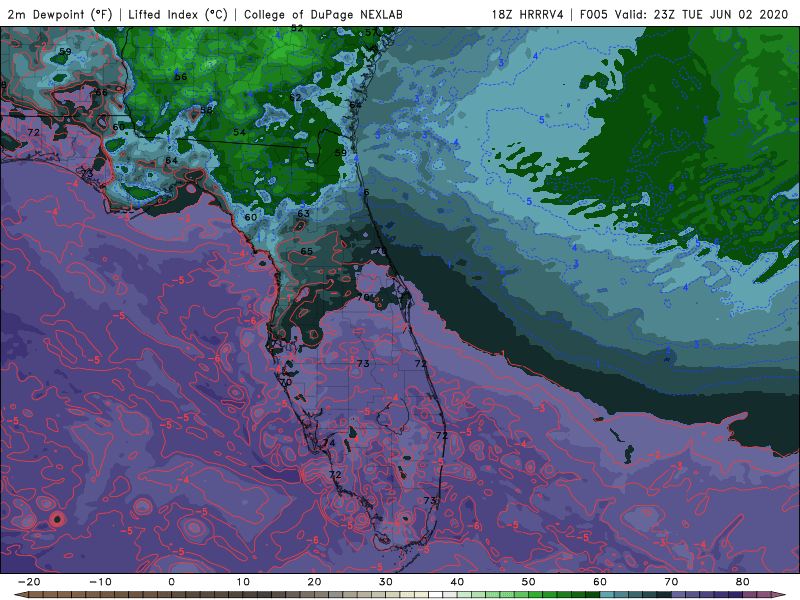Click the black dewpoint value 56 on the map
Screen dimensions: 800x600
[181, 77]
